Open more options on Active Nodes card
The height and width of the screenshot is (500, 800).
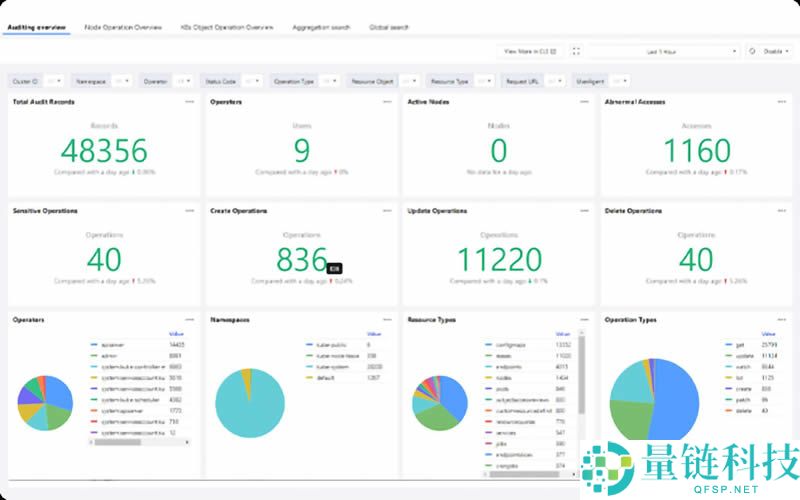[584, 102]
